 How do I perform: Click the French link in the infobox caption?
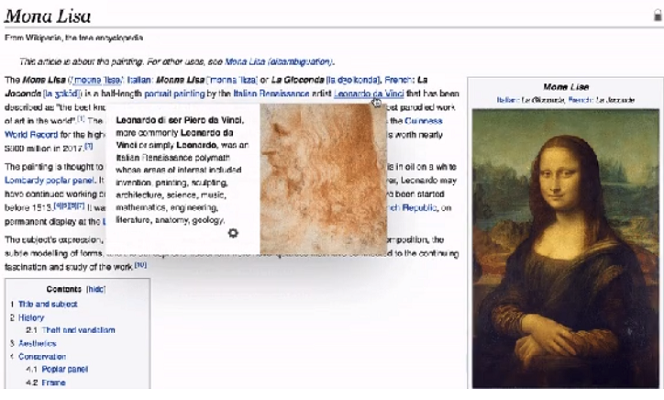click(581, 100)
